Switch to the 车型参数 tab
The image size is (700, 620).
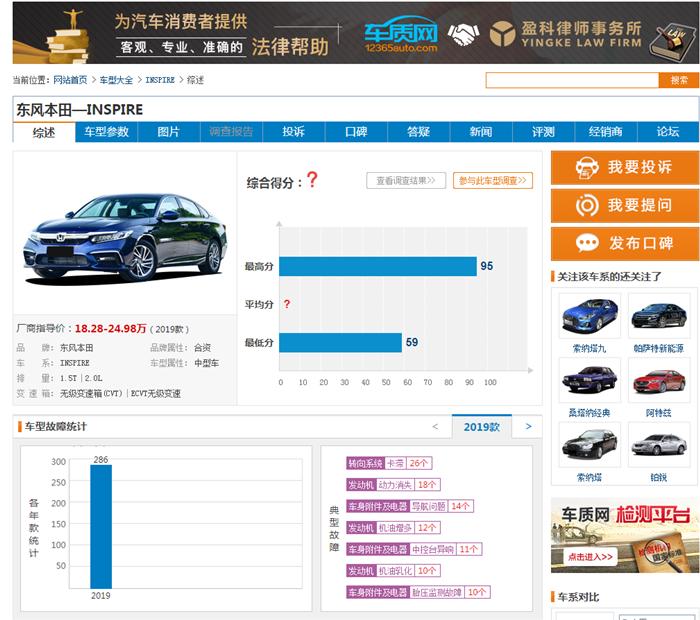[x=107, y=132]
